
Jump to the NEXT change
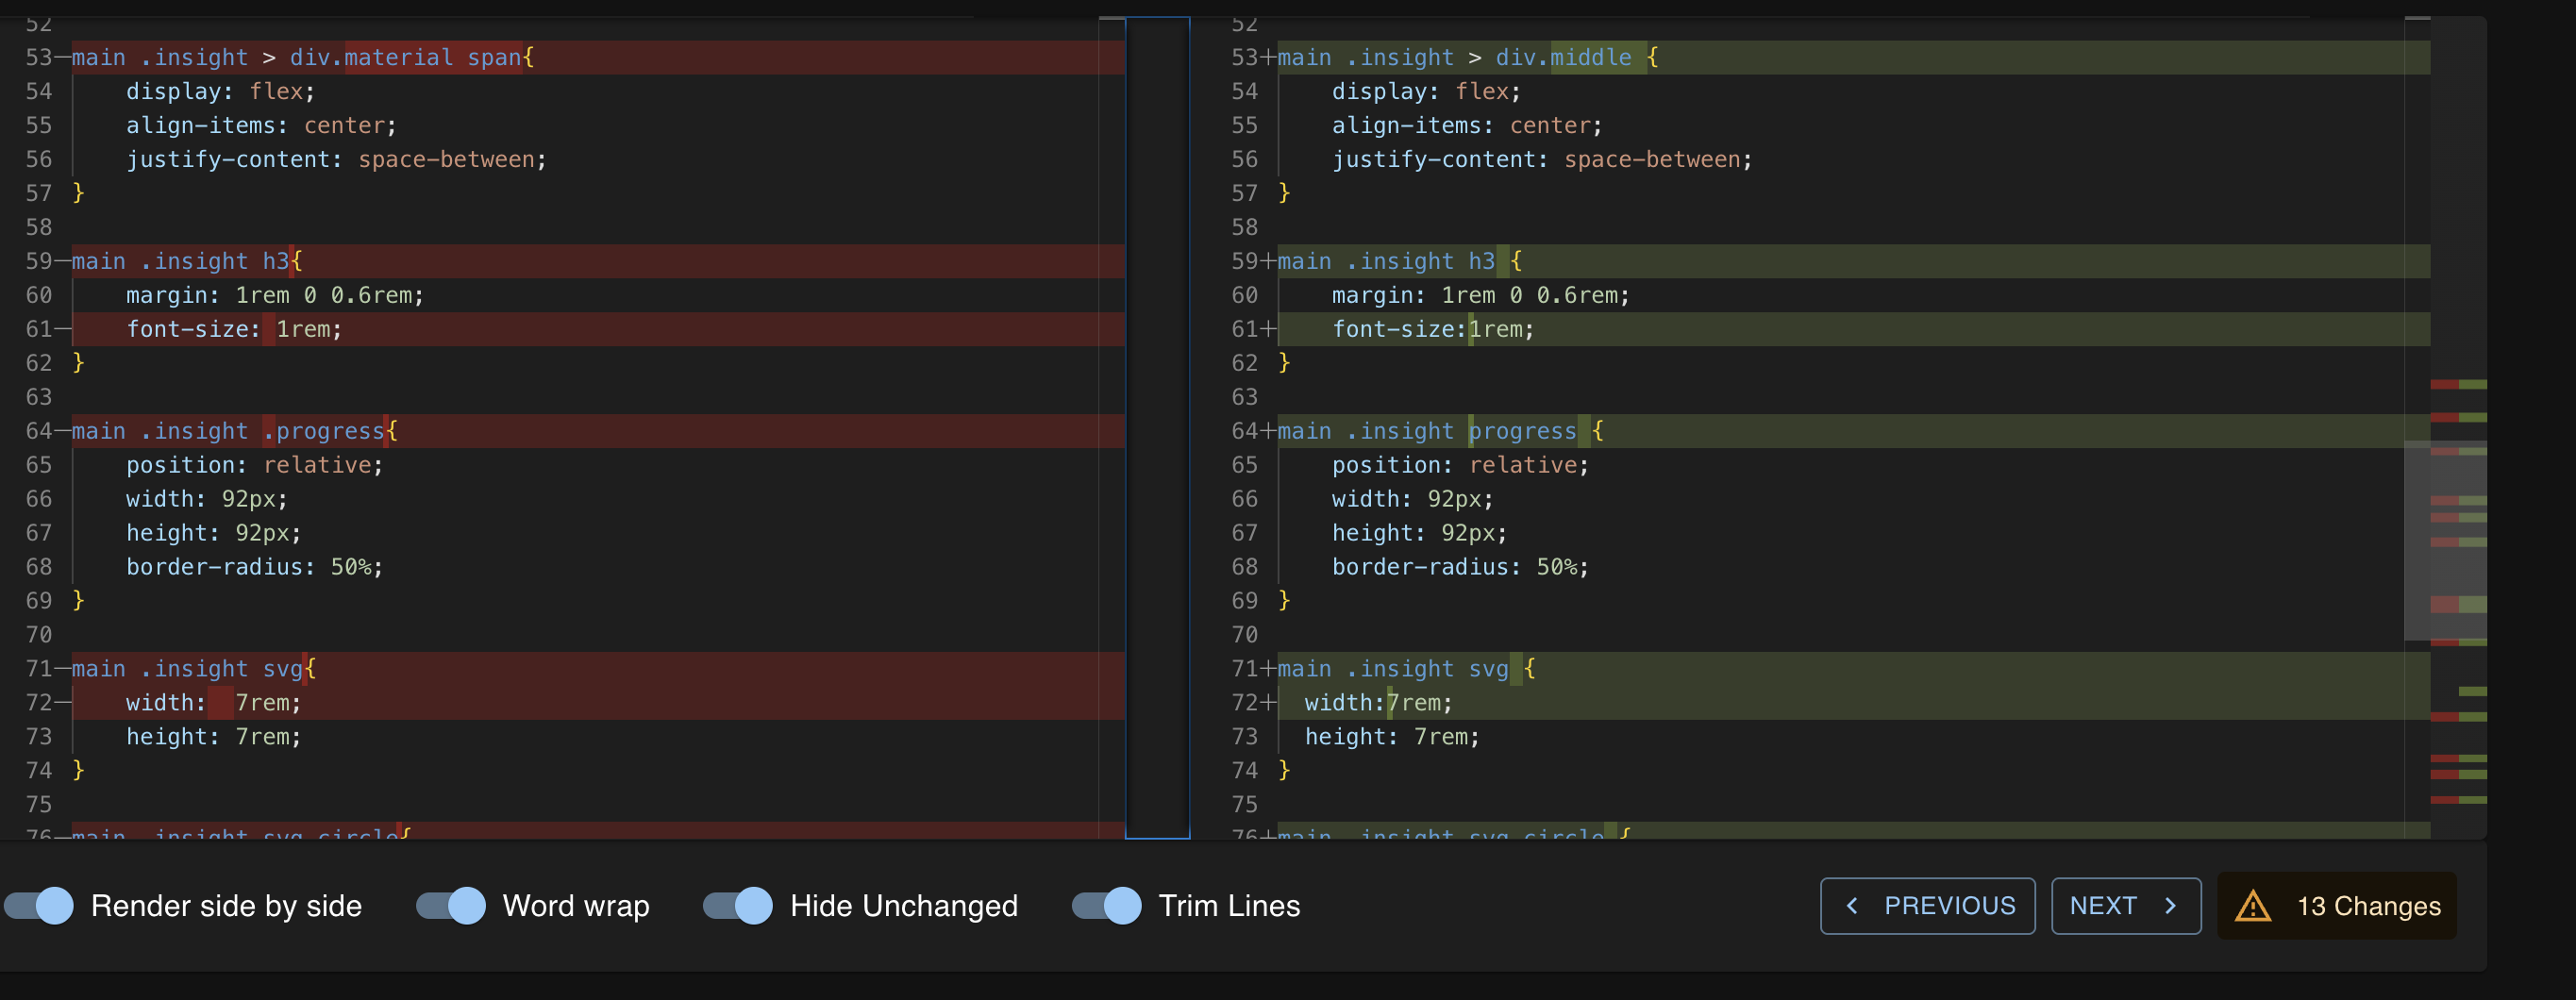2125,906
